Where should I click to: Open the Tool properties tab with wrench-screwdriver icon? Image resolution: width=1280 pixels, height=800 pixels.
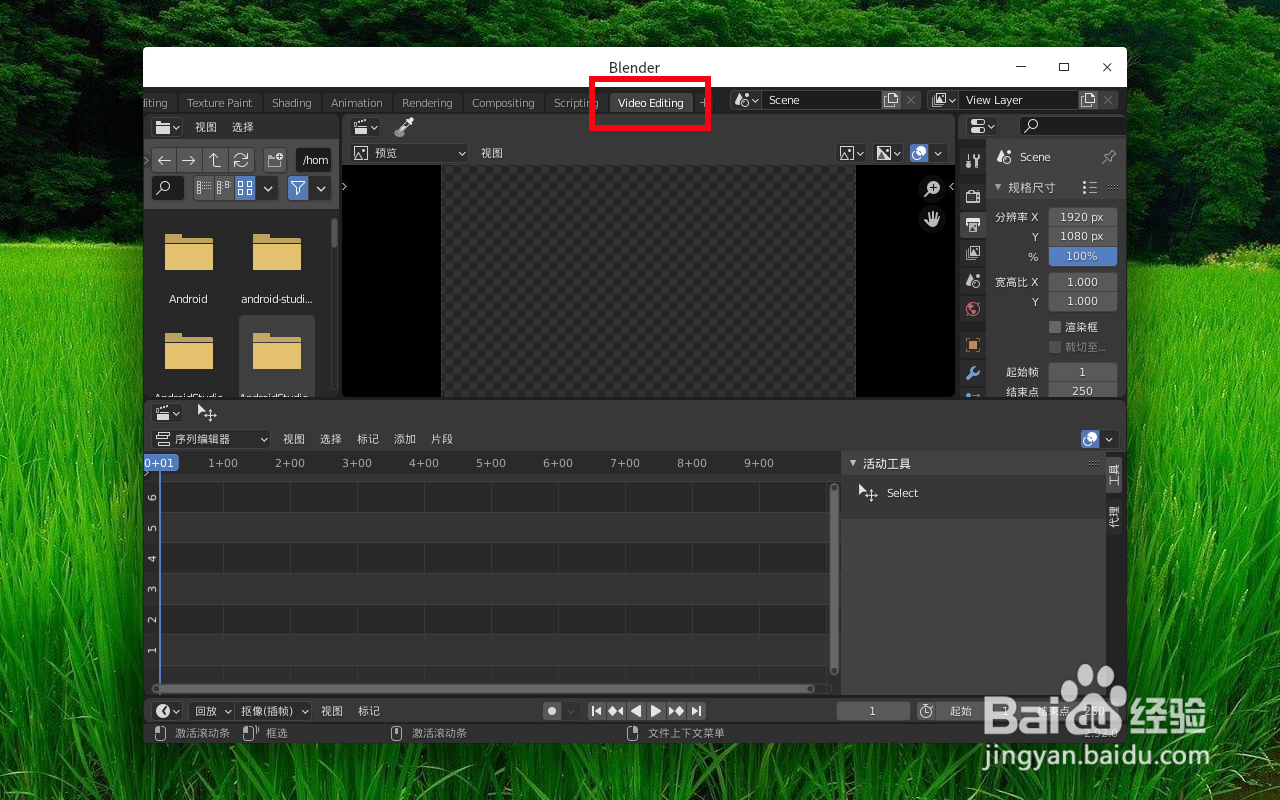[x=973, y=161]
